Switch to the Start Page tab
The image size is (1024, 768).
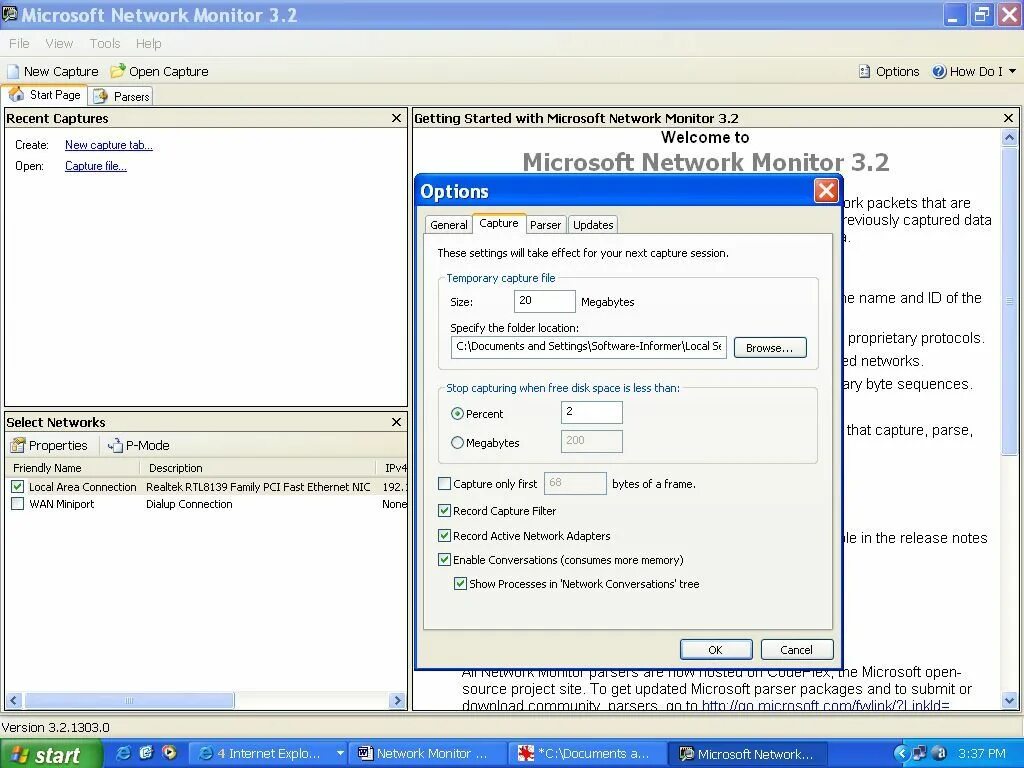[44, 95]
